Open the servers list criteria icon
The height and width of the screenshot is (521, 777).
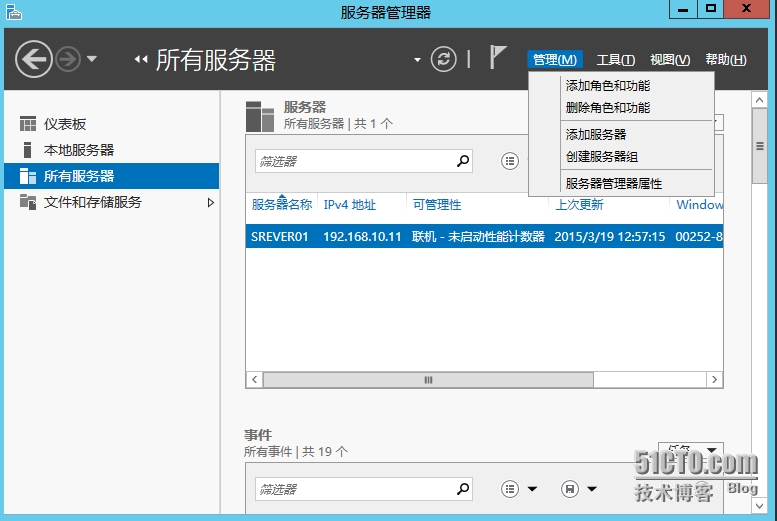tap(510, 161)
